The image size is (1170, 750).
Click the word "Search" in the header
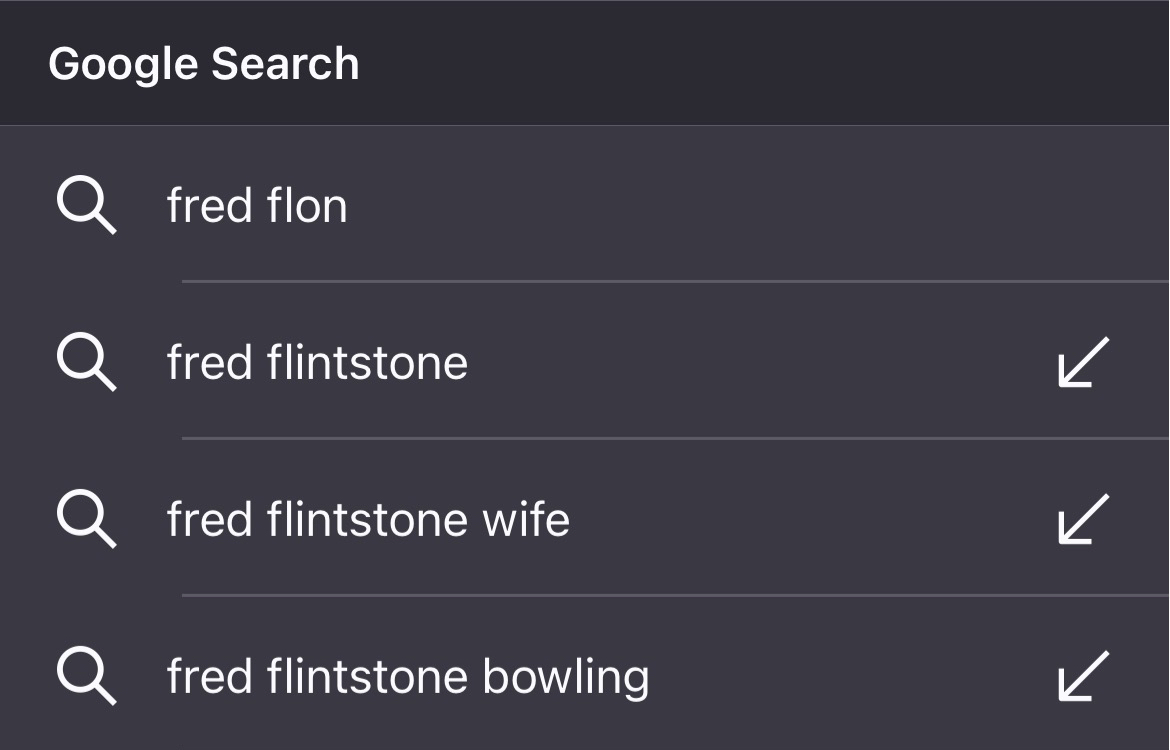(285, 64)
